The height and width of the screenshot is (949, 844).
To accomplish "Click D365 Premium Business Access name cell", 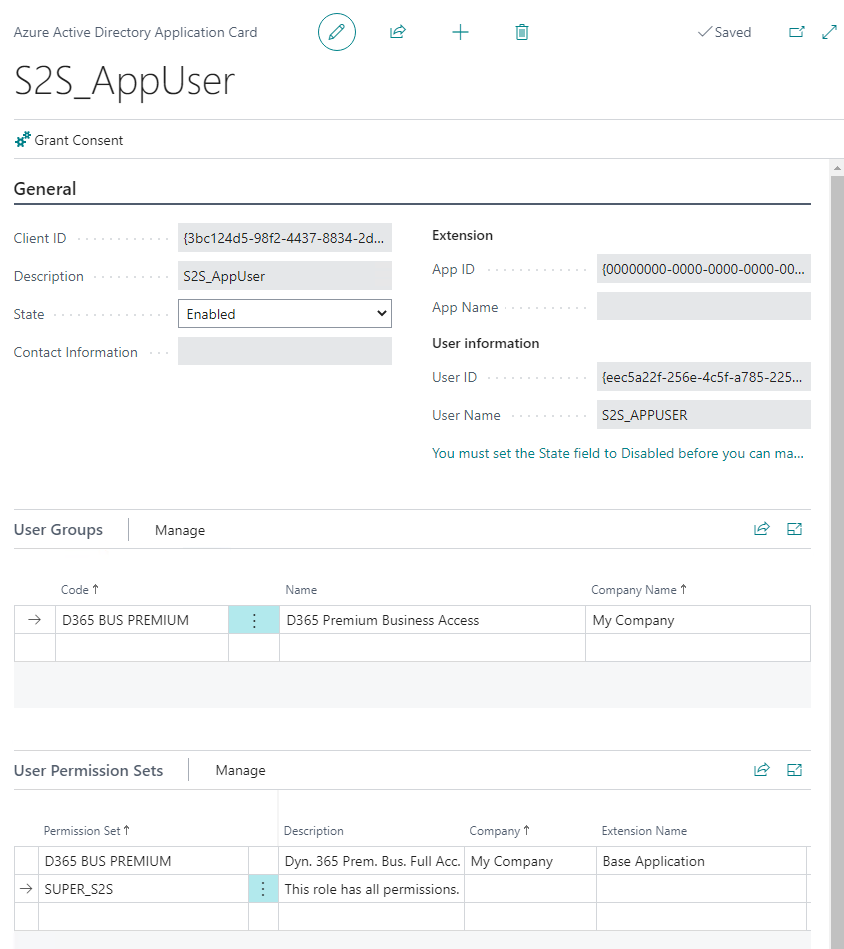I will (x=432, y=620).
